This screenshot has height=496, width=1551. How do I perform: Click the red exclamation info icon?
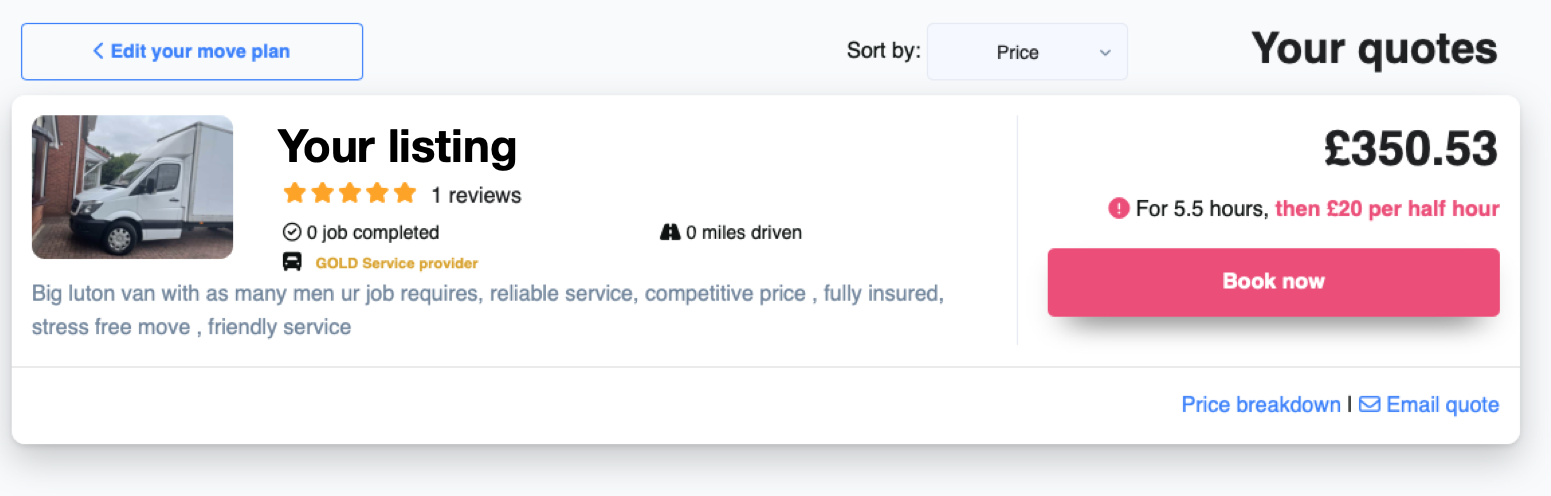point(1118,209)
